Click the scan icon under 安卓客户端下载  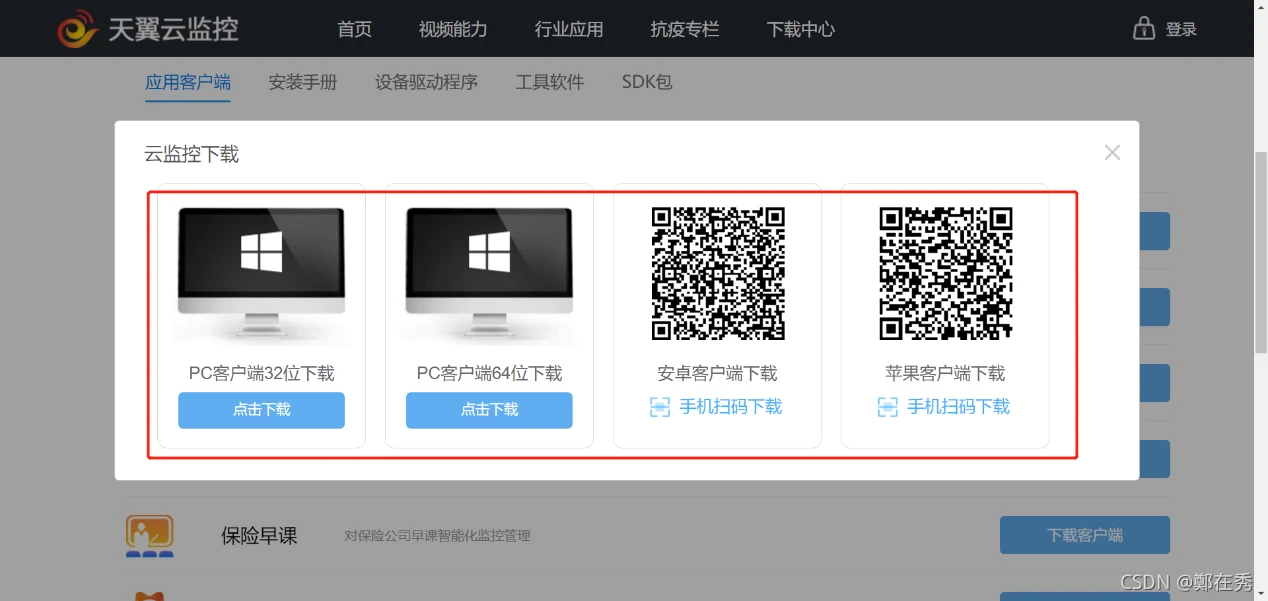tap(660, 407)
